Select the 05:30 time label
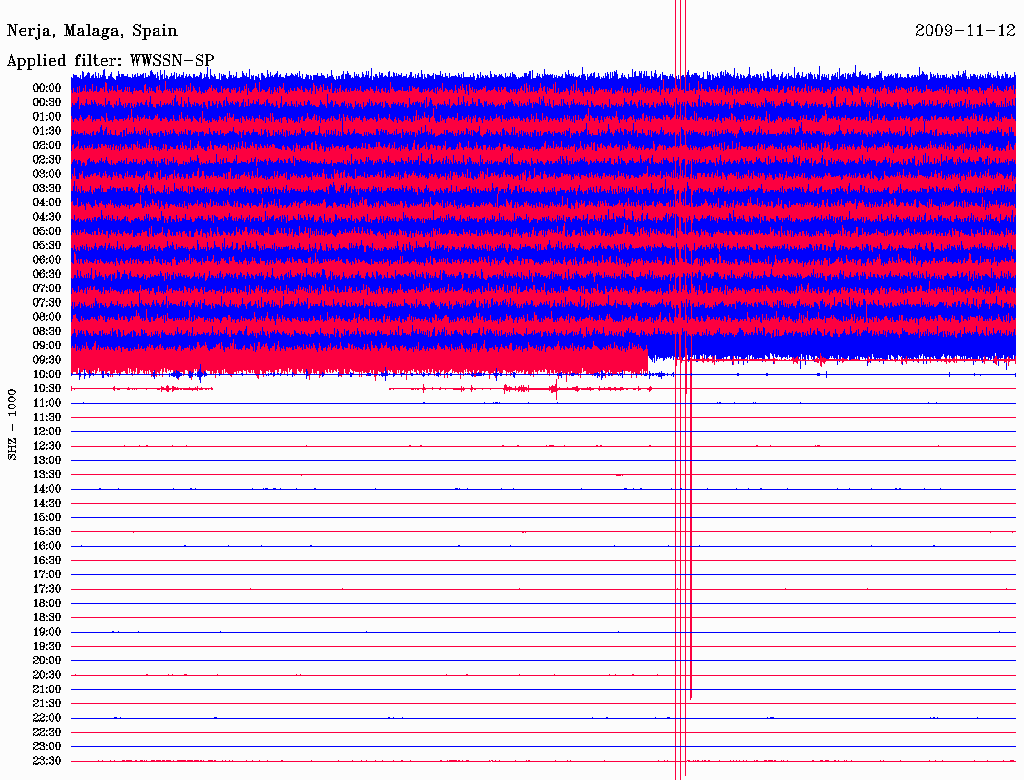 click(47, 245)
